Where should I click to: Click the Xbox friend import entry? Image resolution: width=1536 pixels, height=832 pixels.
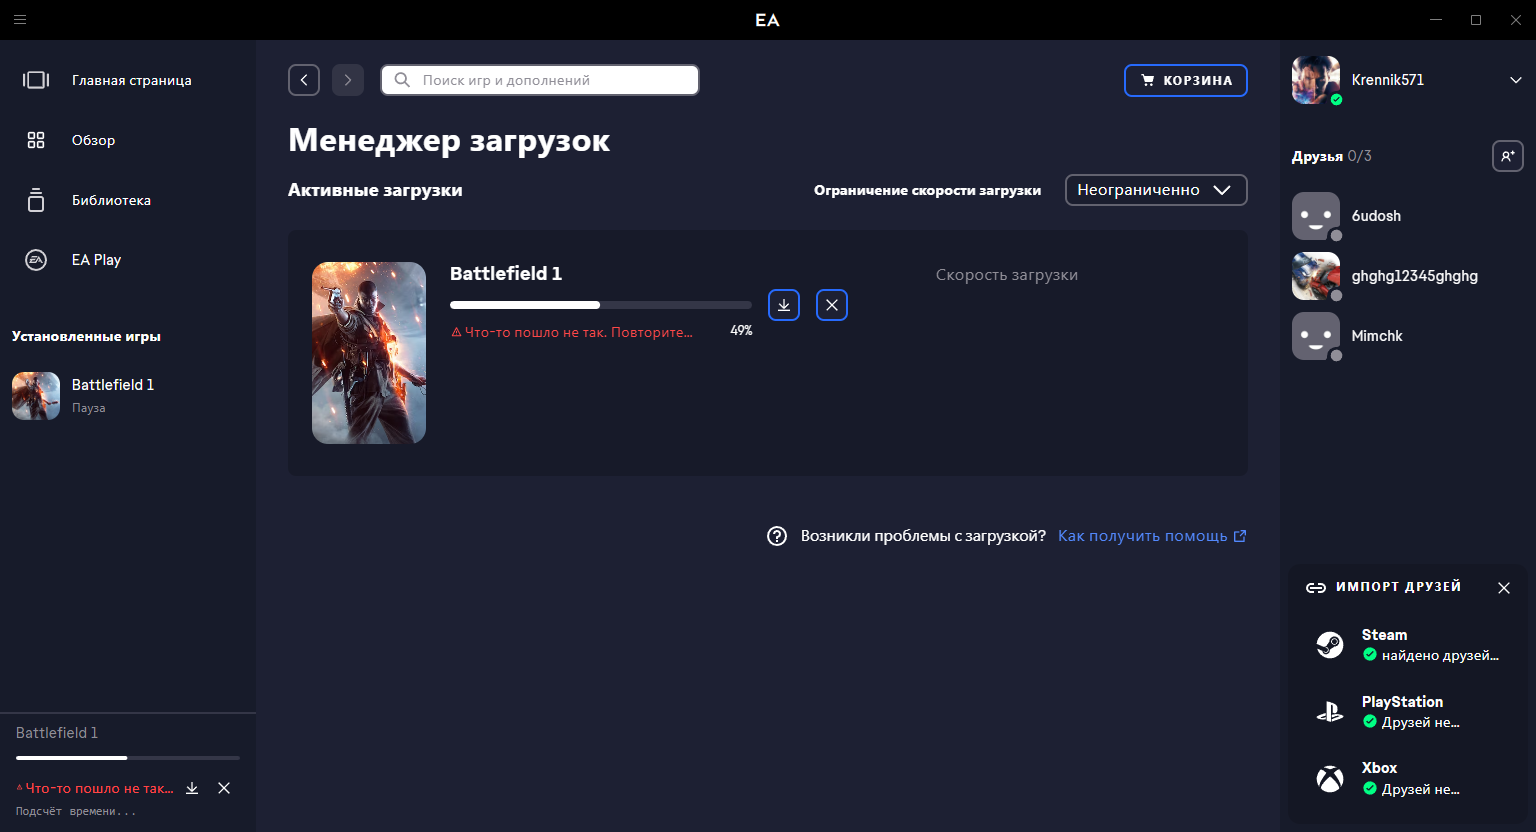(1408, 779)
